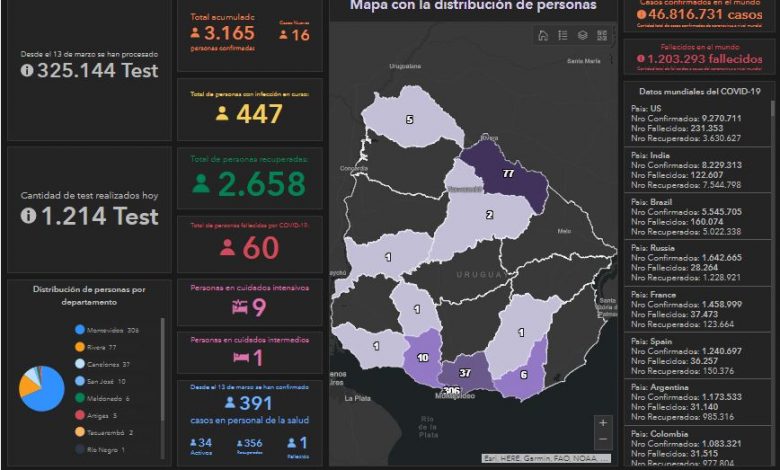
Task: Select the Montevideo blue legend swatch
Action: pos(79,329)
